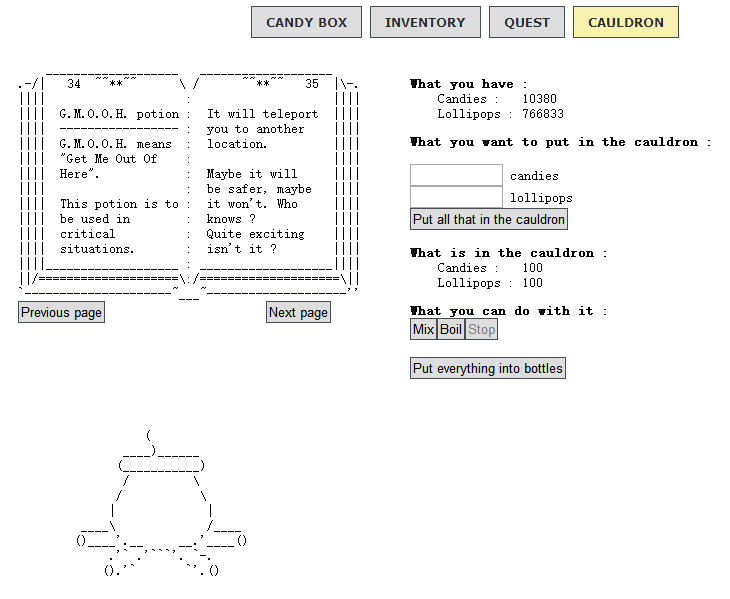Image resolution: width=730 pixels, height=599 pixels.
Task: Click page number 35 in the book
Action: click(313, 84)
